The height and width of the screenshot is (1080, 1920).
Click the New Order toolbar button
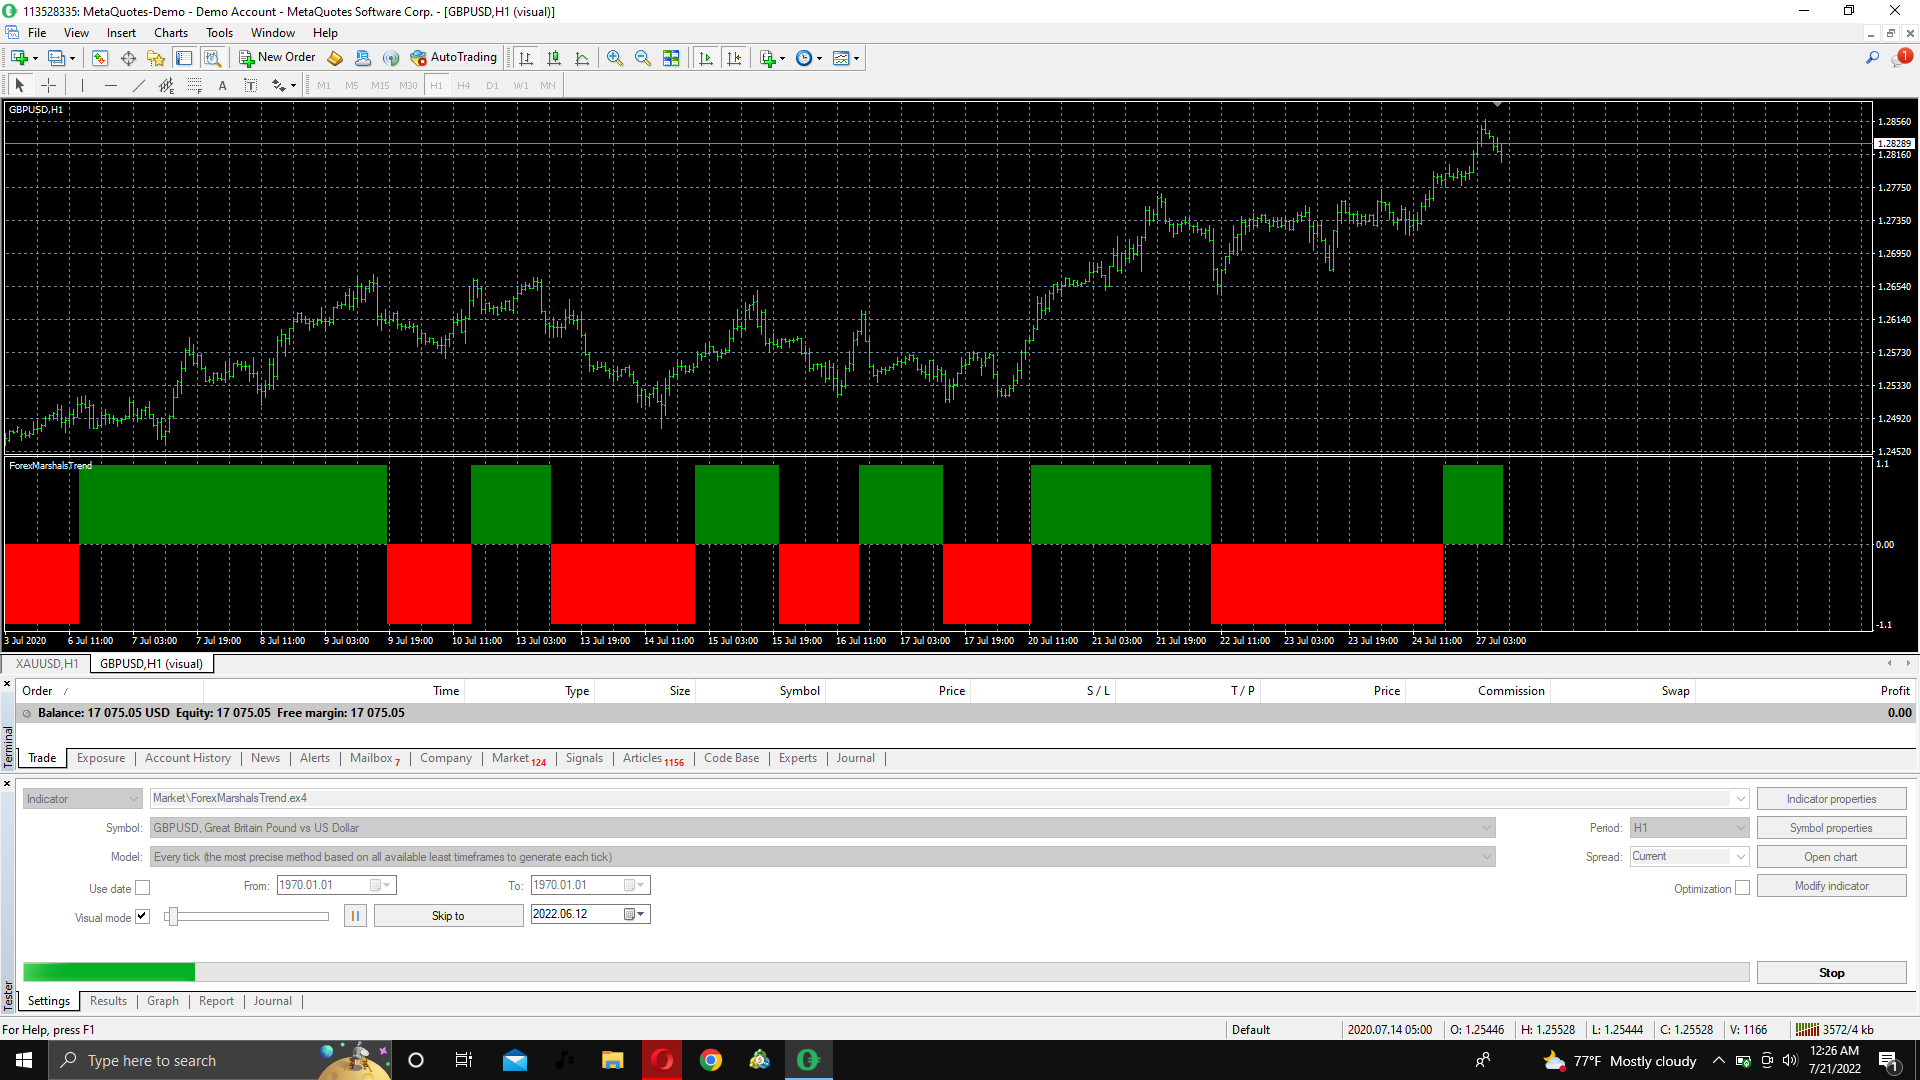click(x=277, y=58)
